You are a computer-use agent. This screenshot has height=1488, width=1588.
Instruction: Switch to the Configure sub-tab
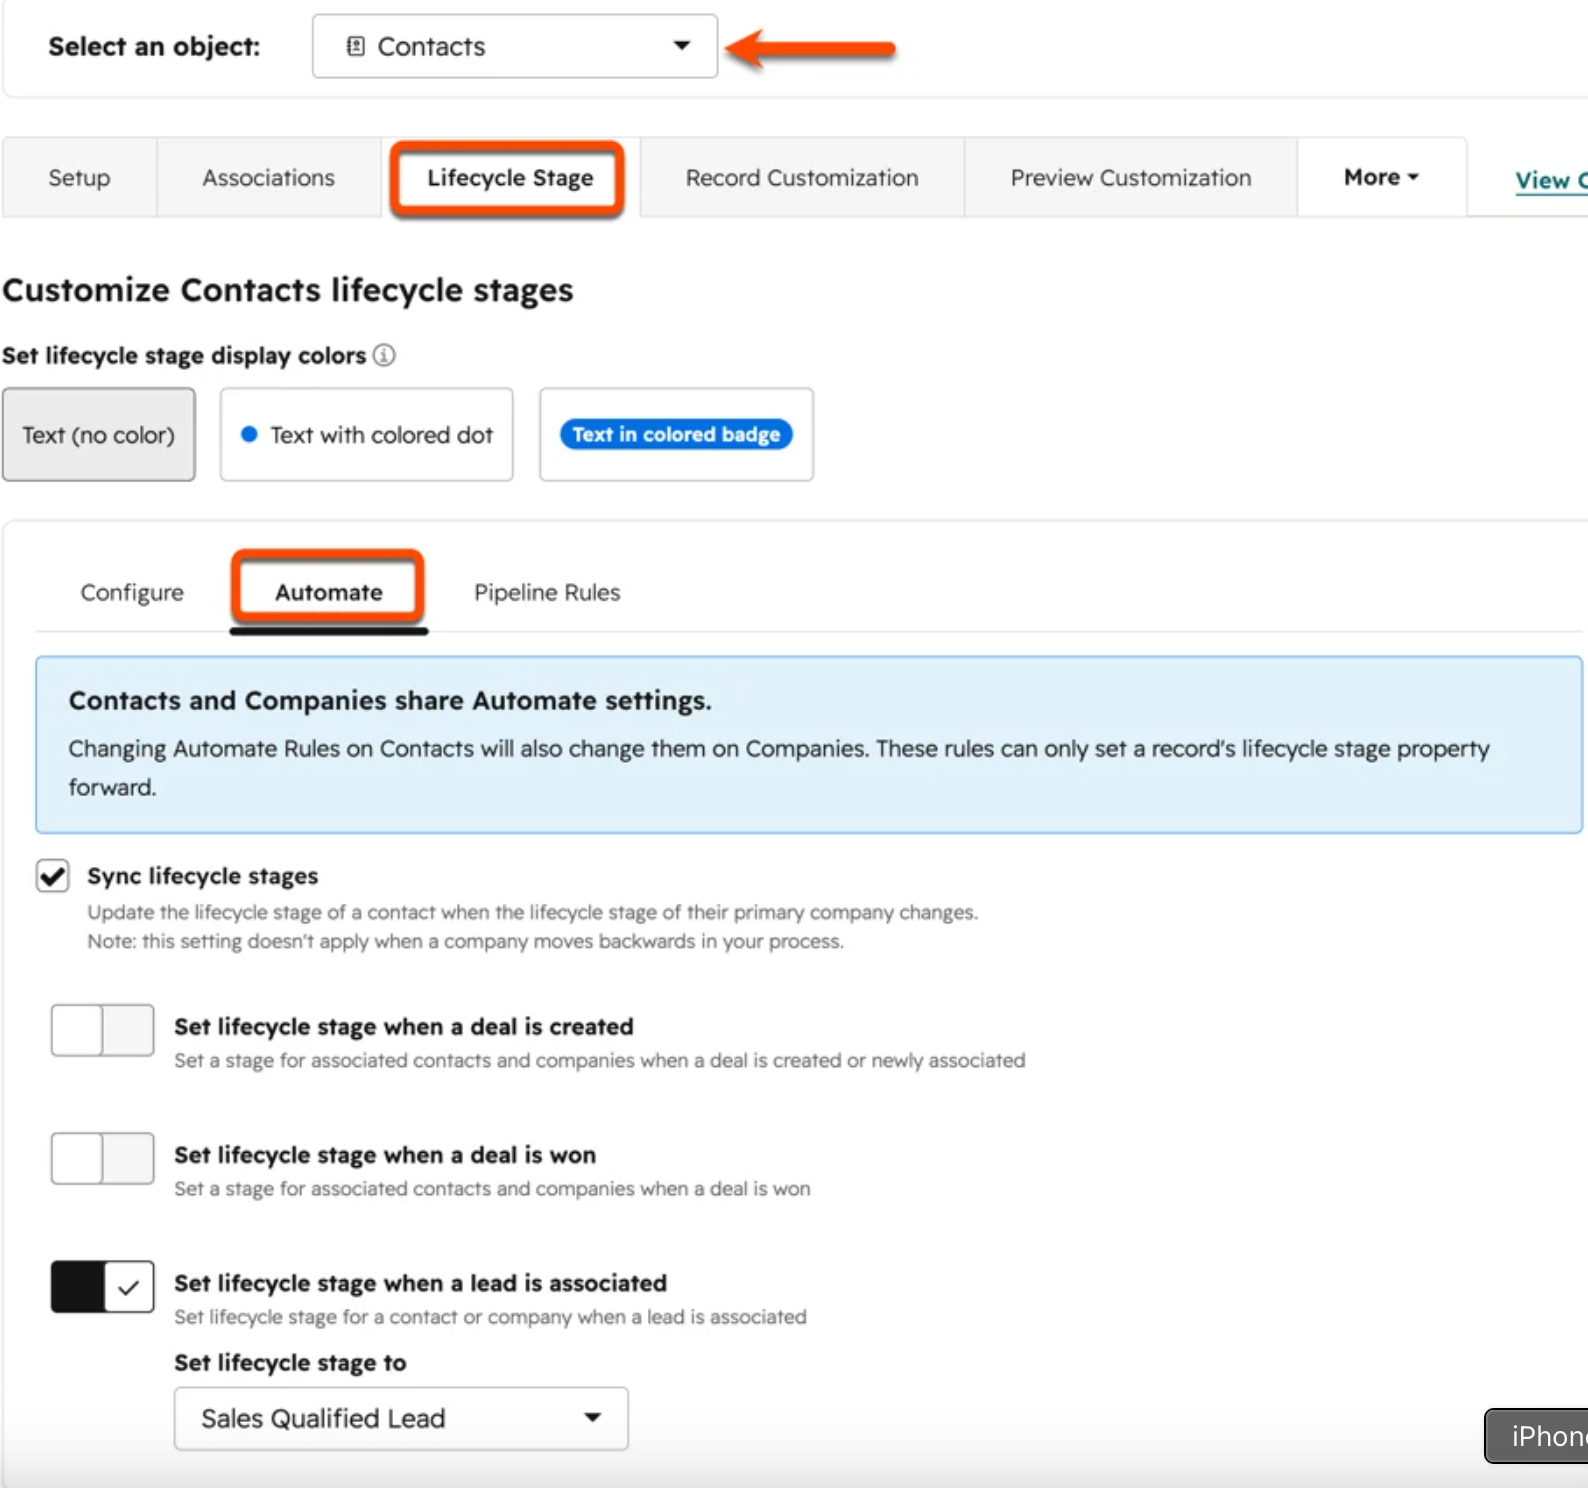(132, 592)
